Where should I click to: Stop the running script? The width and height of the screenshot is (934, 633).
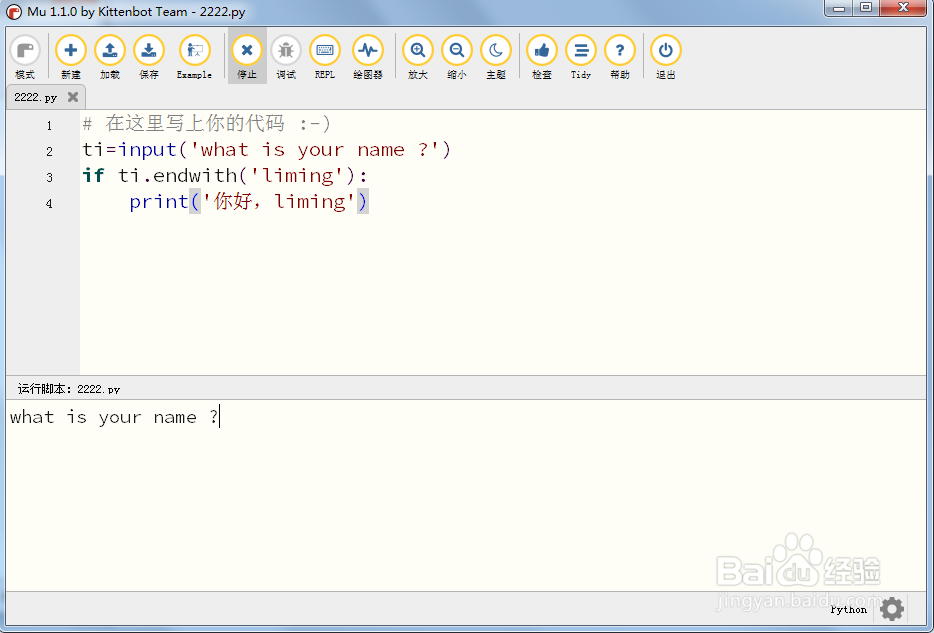(247, 50)
